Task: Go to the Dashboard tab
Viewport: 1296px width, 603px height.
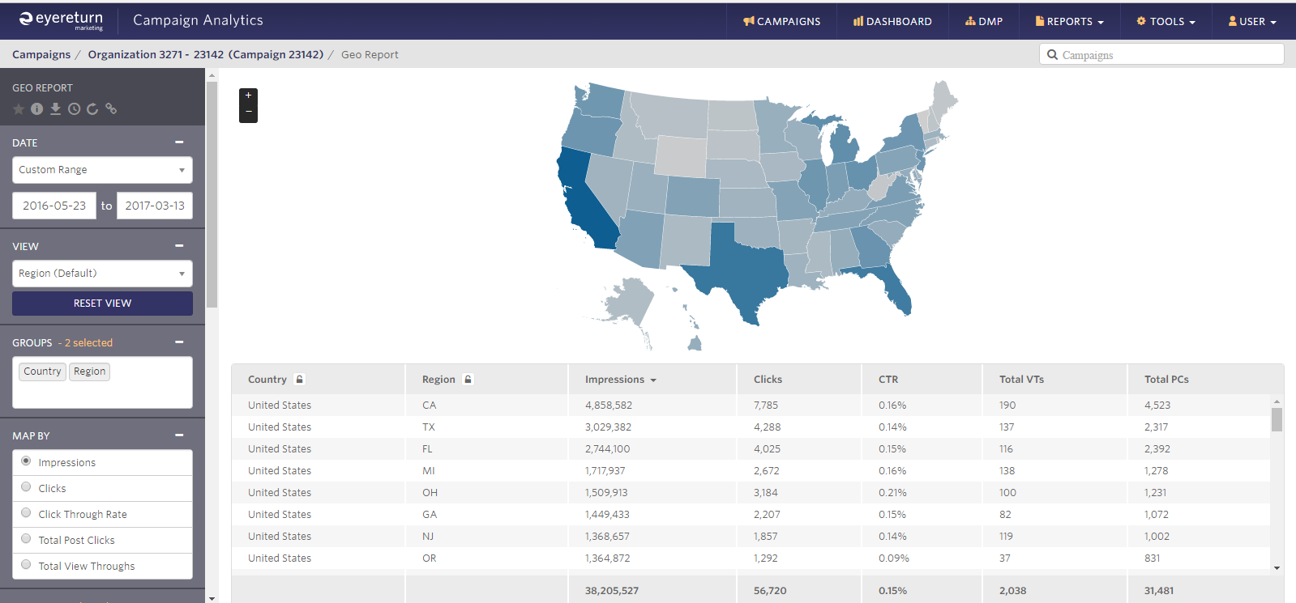Action: tap(892, 21)
